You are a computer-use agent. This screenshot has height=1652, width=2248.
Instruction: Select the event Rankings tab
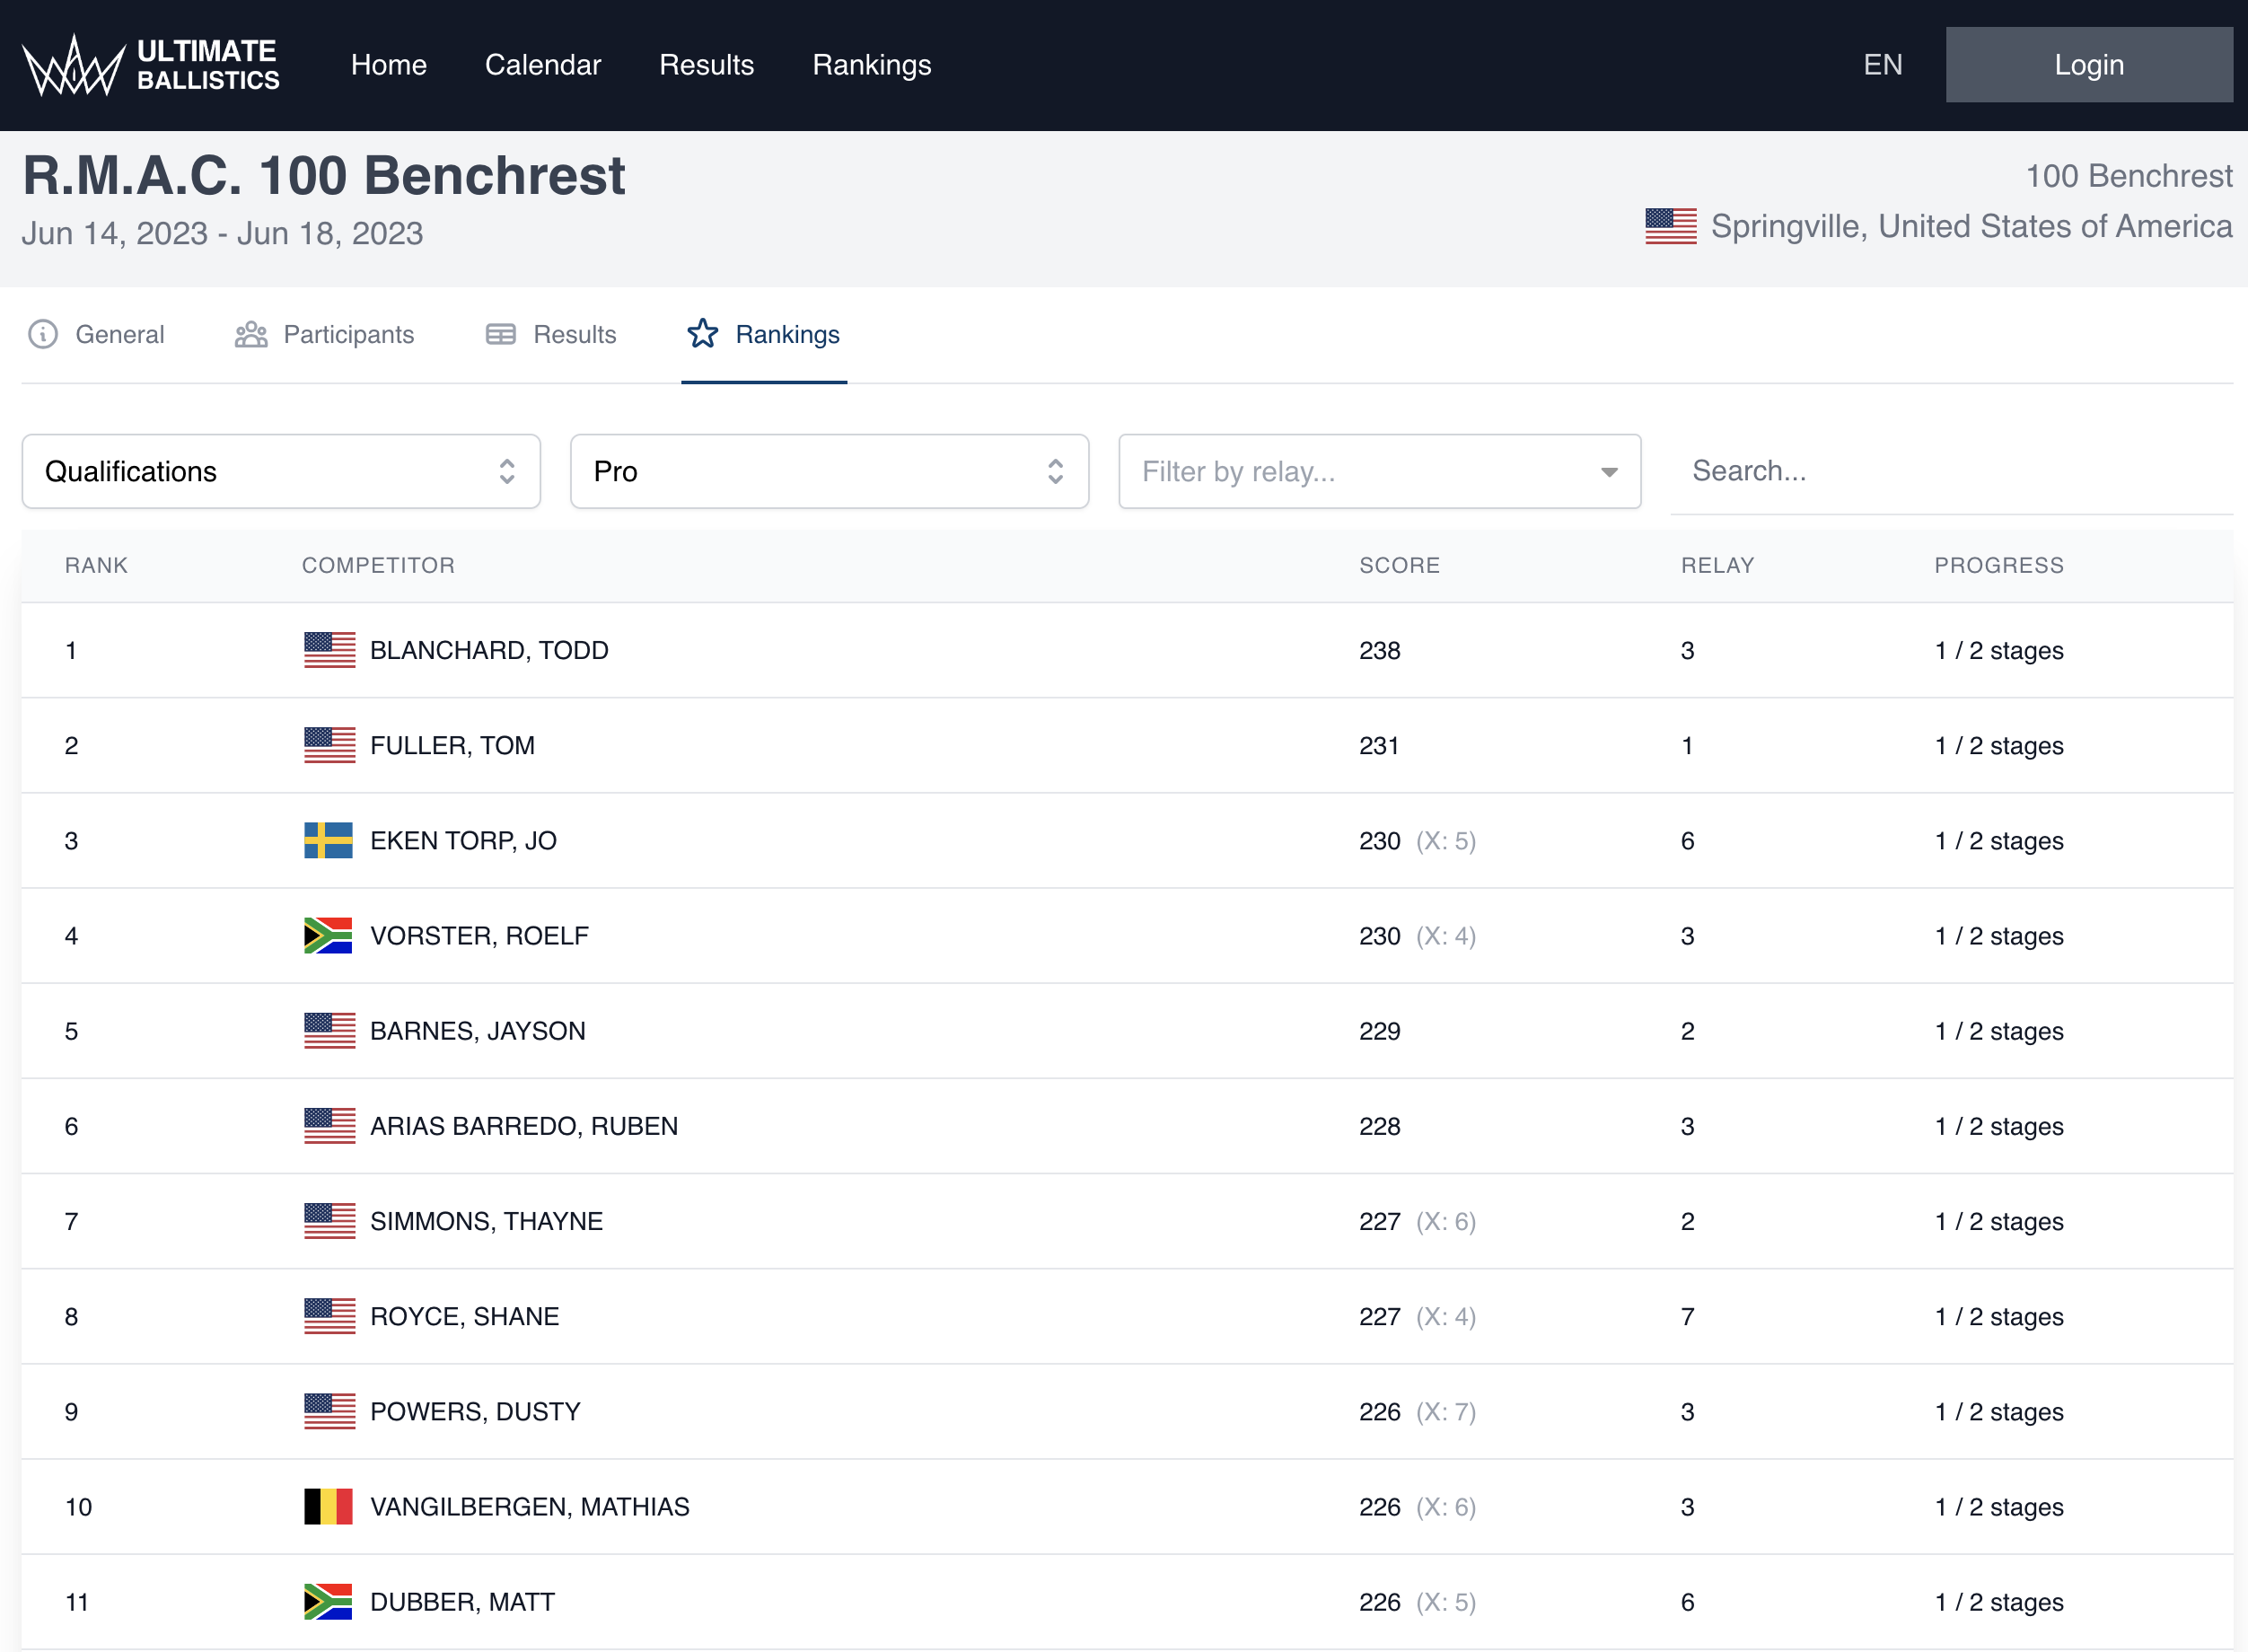point(764,334)
